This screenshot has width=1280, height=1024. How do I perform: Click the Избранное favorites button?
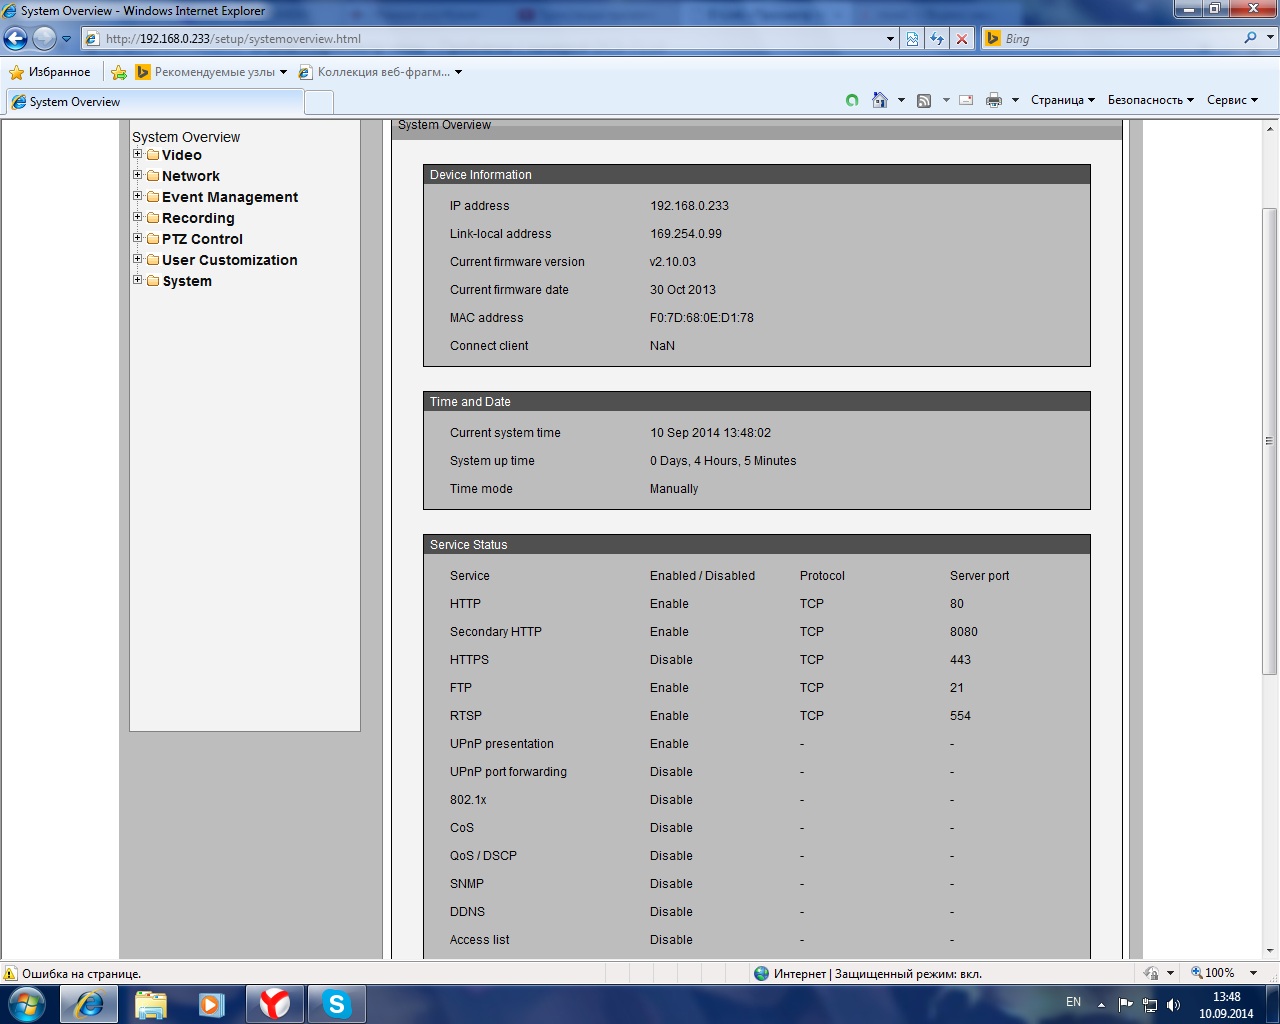pyautogui.click(x=49, y=72)
